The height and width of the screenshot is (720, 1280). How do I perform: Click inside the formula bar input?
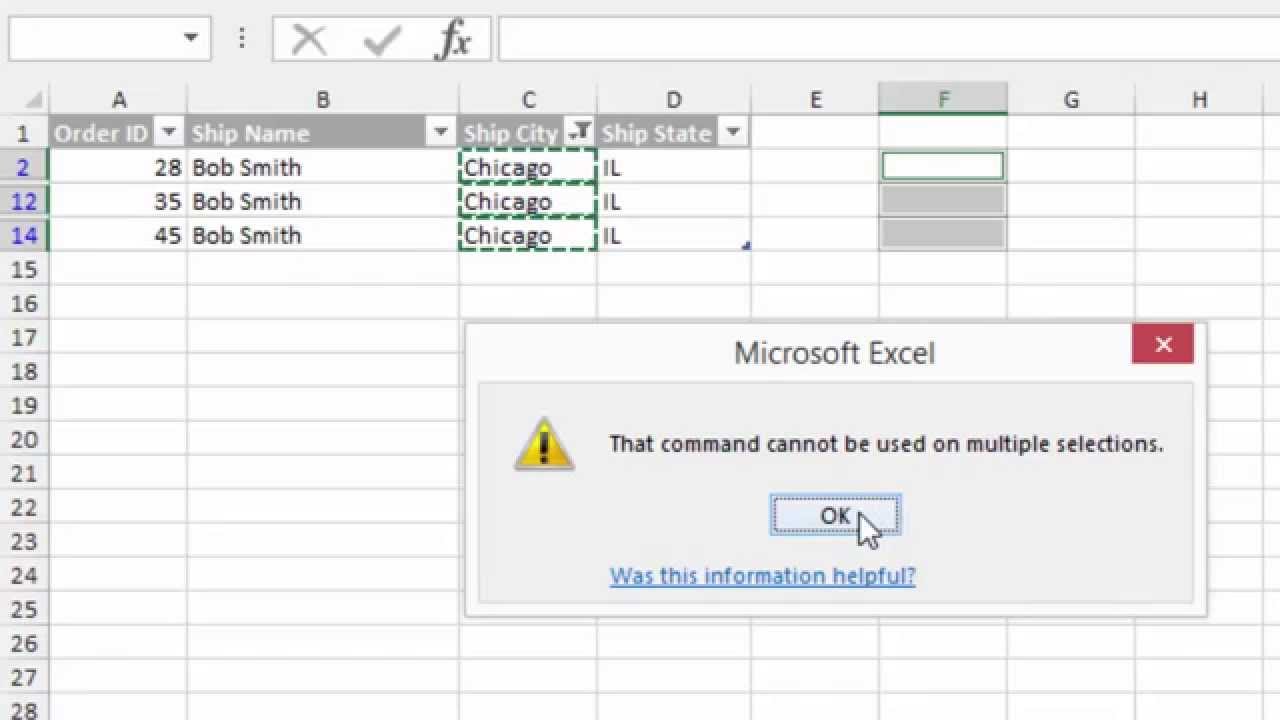coord(880,40)
